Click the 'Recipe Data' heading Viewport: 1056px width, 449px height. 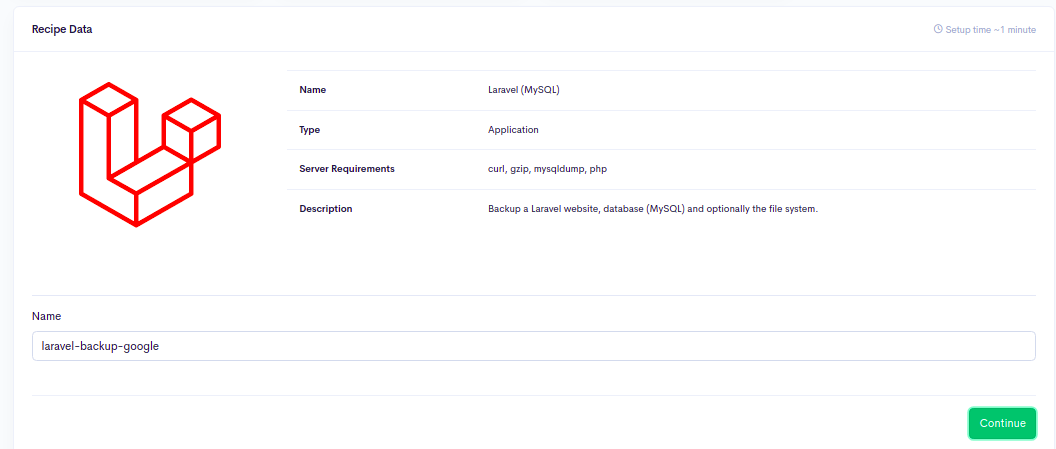pyautogui.click(x=62, y=30)
